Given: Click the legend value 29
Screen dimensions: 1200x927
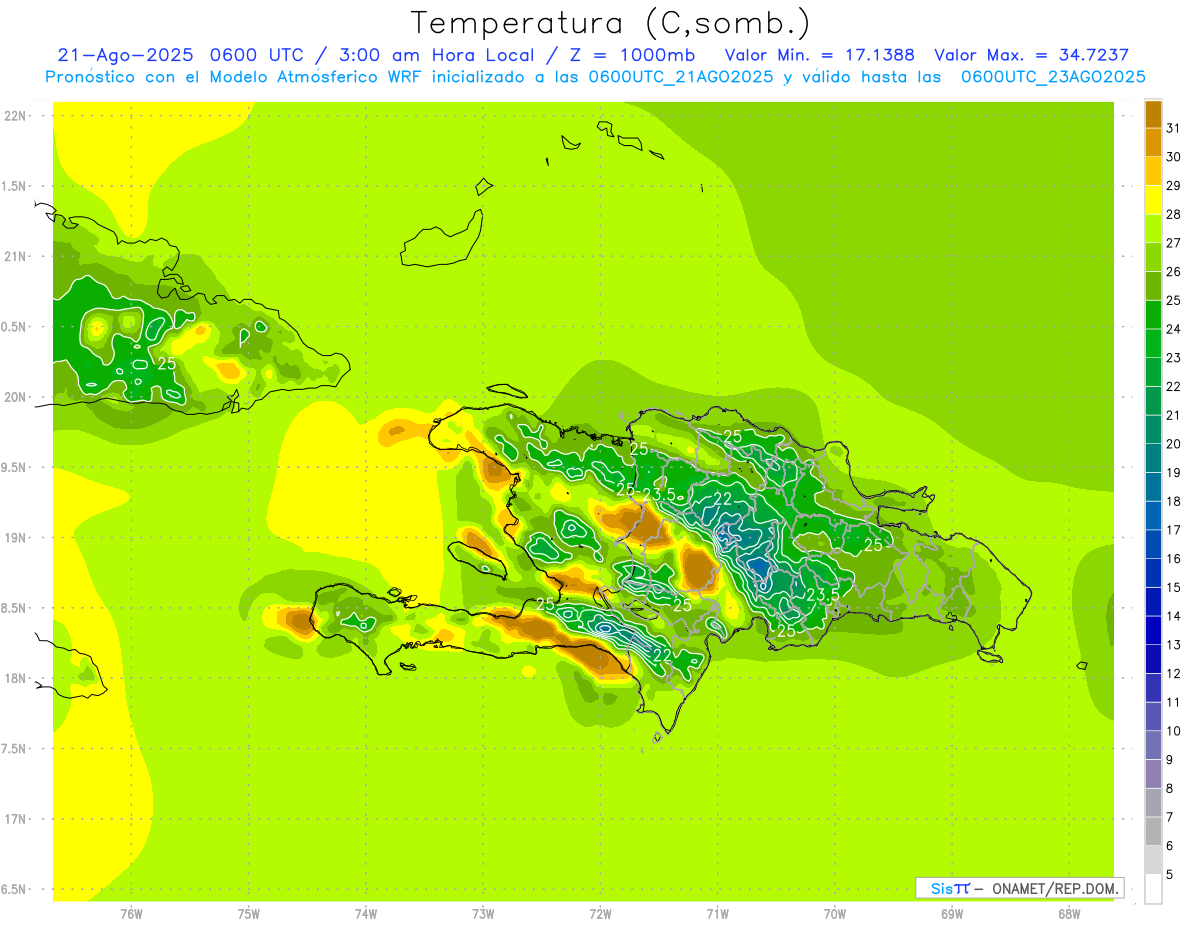Looking at the screenshot, I should 1174,186.
